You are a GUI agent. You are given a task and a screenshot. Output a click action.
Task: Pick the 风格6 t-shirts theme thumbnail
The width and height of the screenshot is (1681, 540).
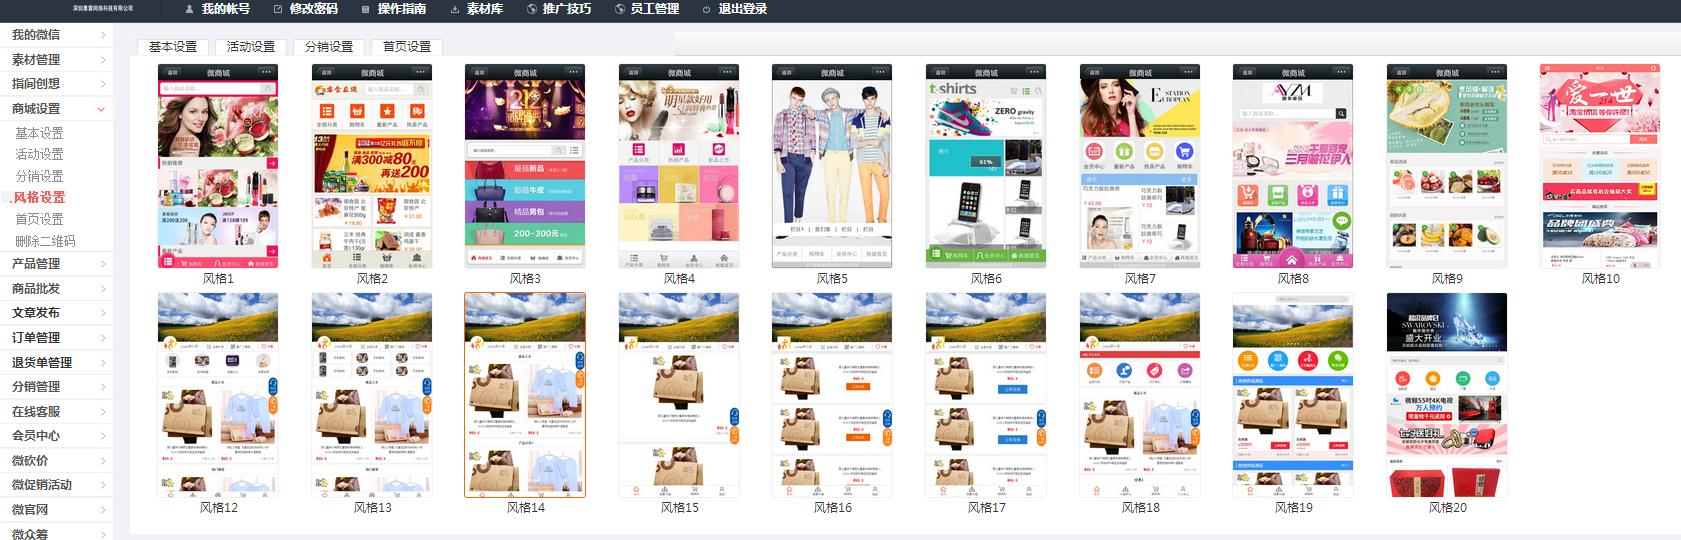[986, 167]
